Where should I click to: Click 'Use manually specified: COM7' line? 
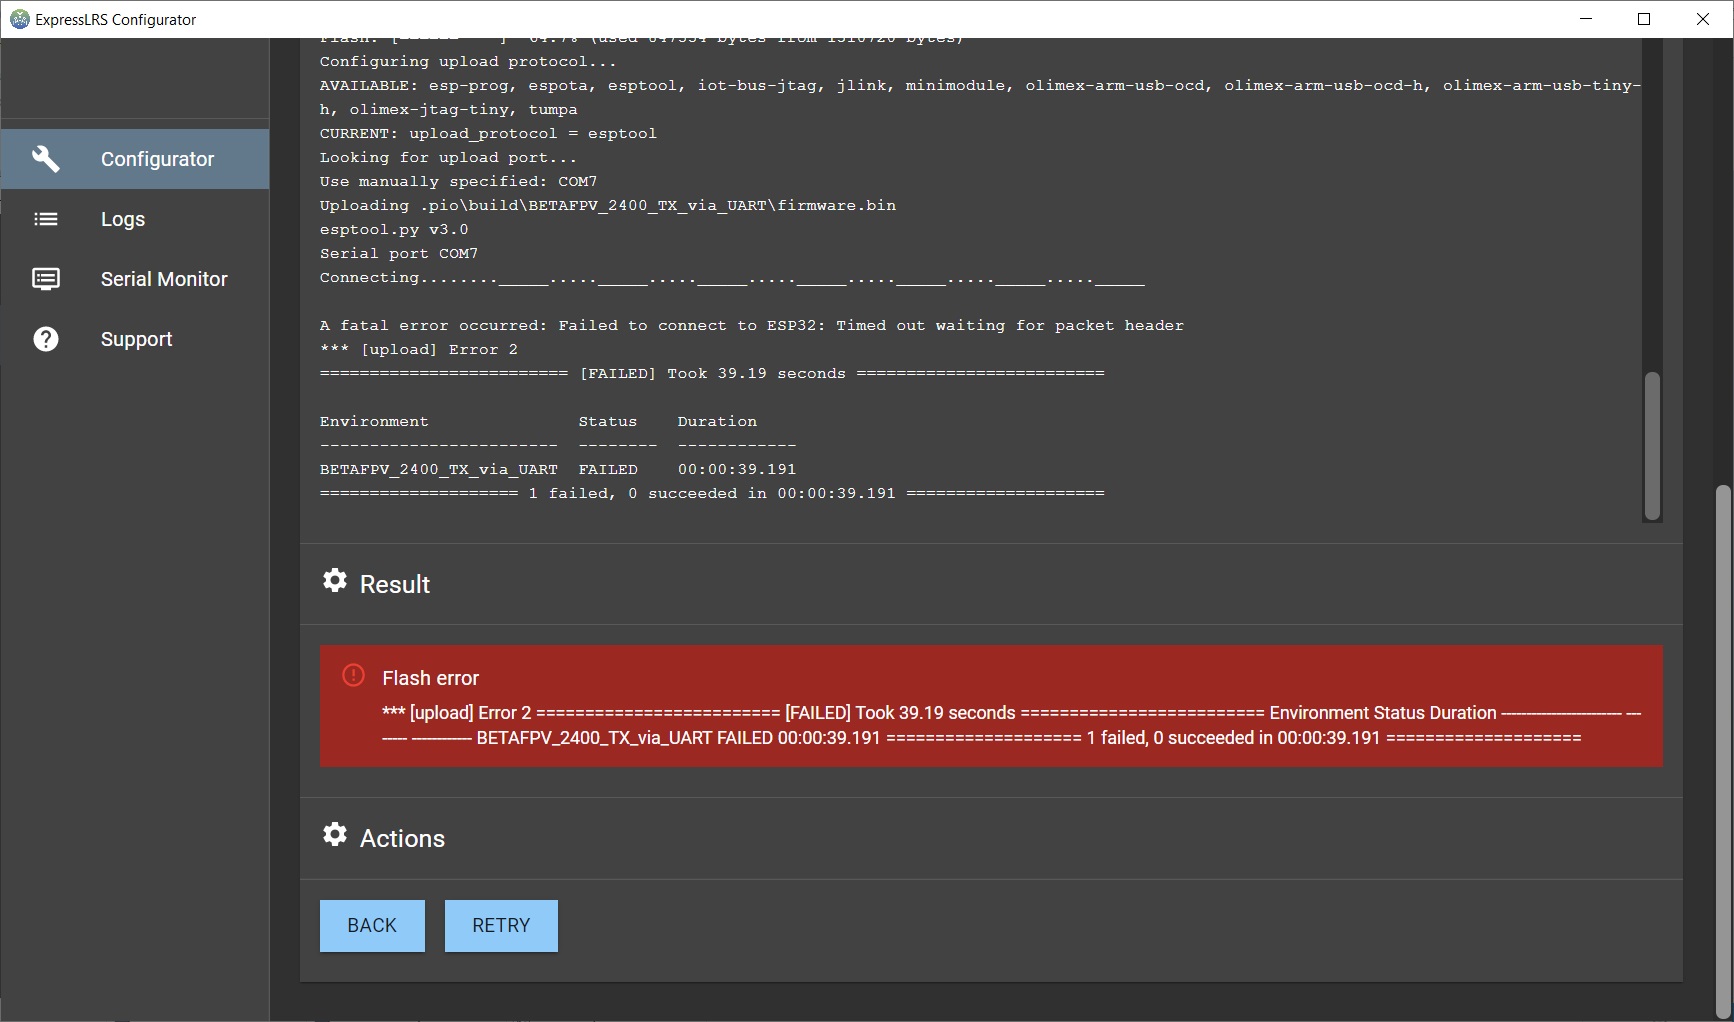[x=458, y=182]
